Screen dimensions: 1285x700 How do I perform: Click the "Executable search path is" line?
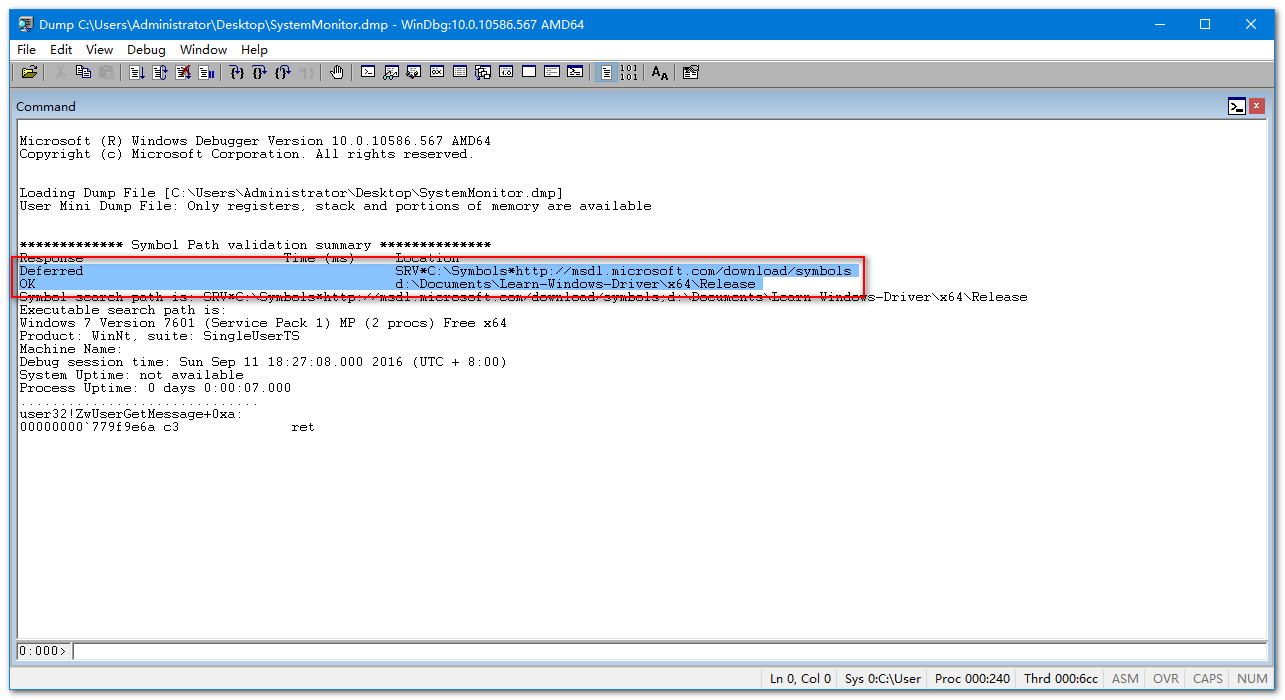tap(123, 310)
